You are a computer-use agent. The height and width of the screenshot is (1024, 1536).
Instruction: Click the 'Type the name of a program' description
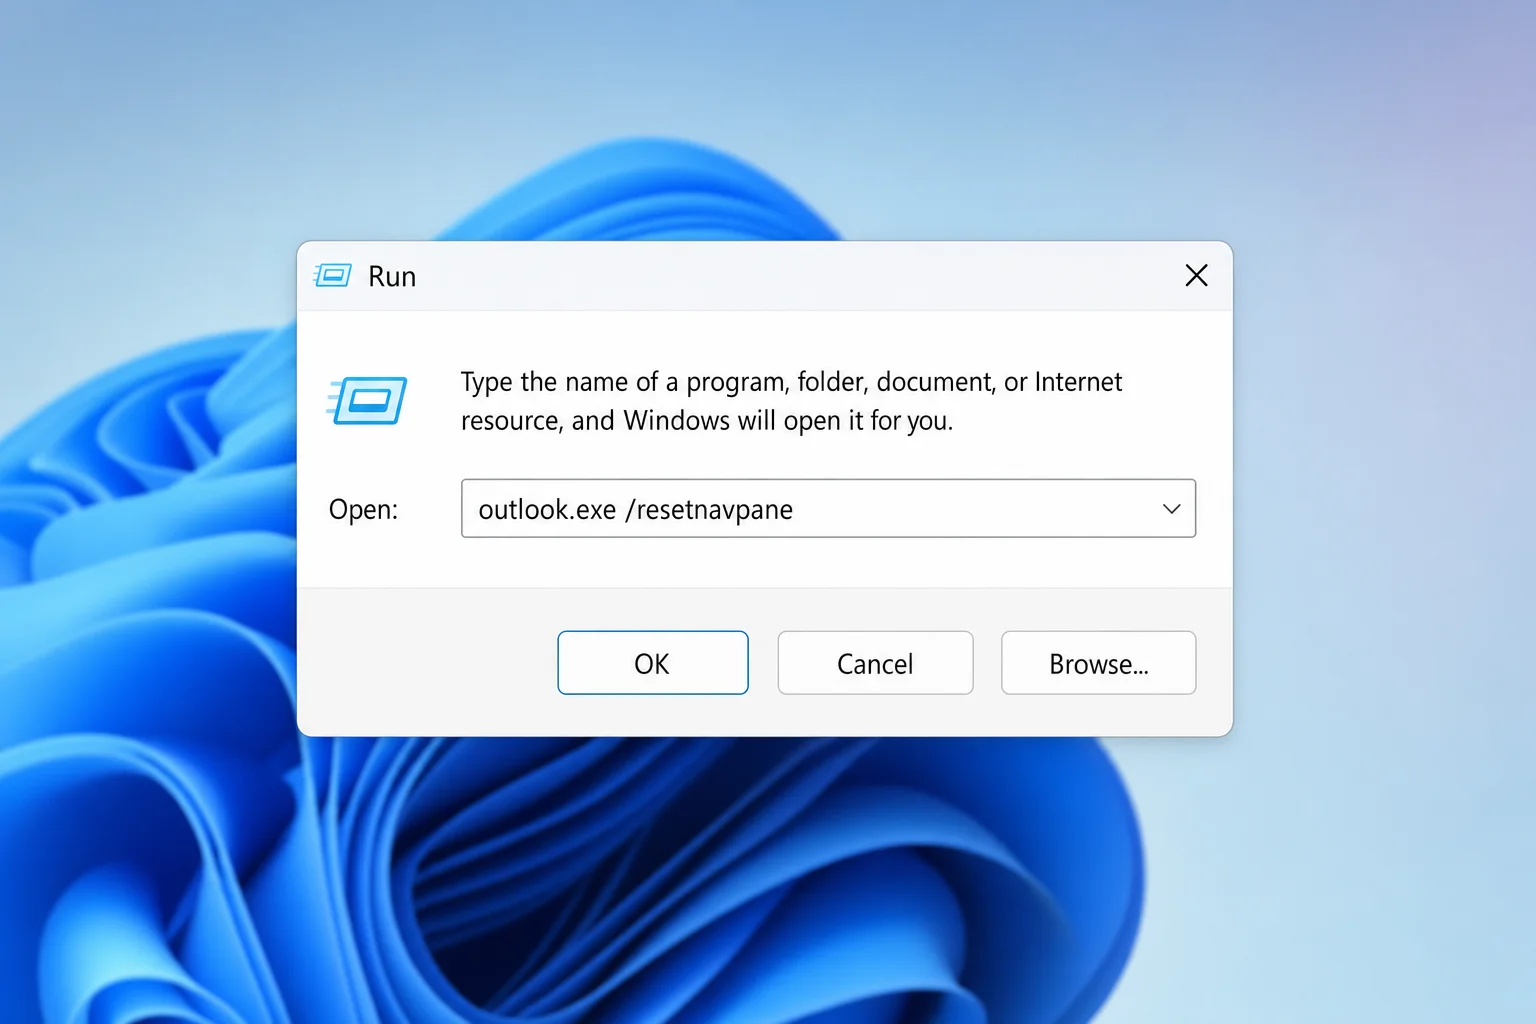[x=791, y=401]
